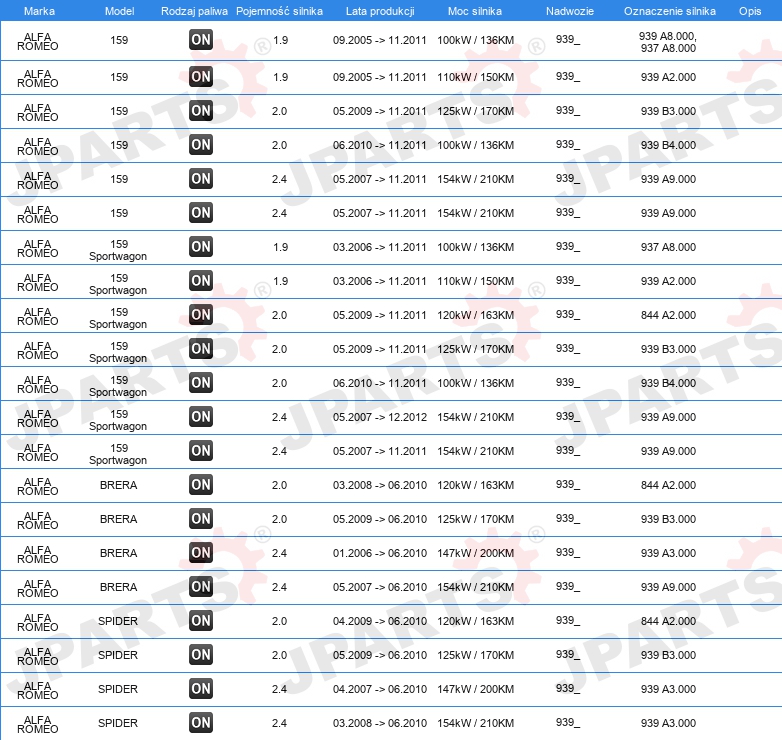Click ON icon in BRERA 120kW/163KM row
This screenshot has width=782, height=740.
pos(201,485)
